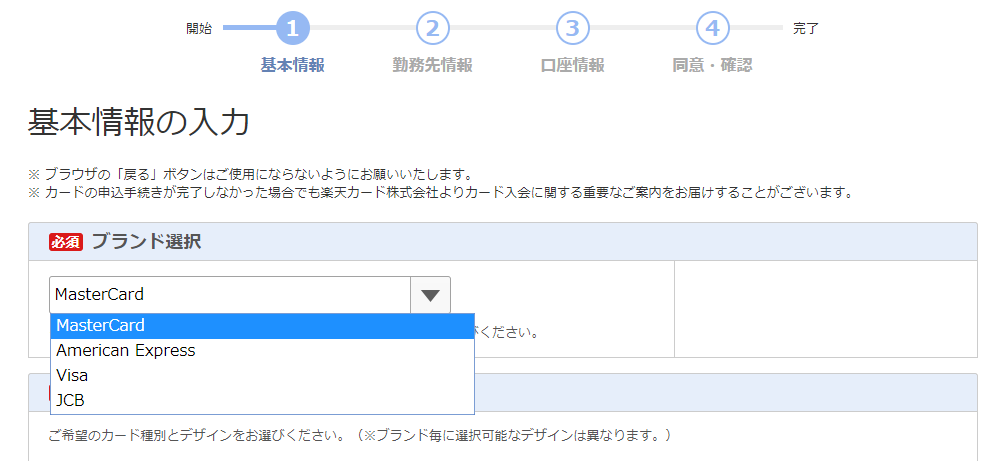Jump to the 同意・確認 step label
The image size is (1001, 461).
[712, 65]
